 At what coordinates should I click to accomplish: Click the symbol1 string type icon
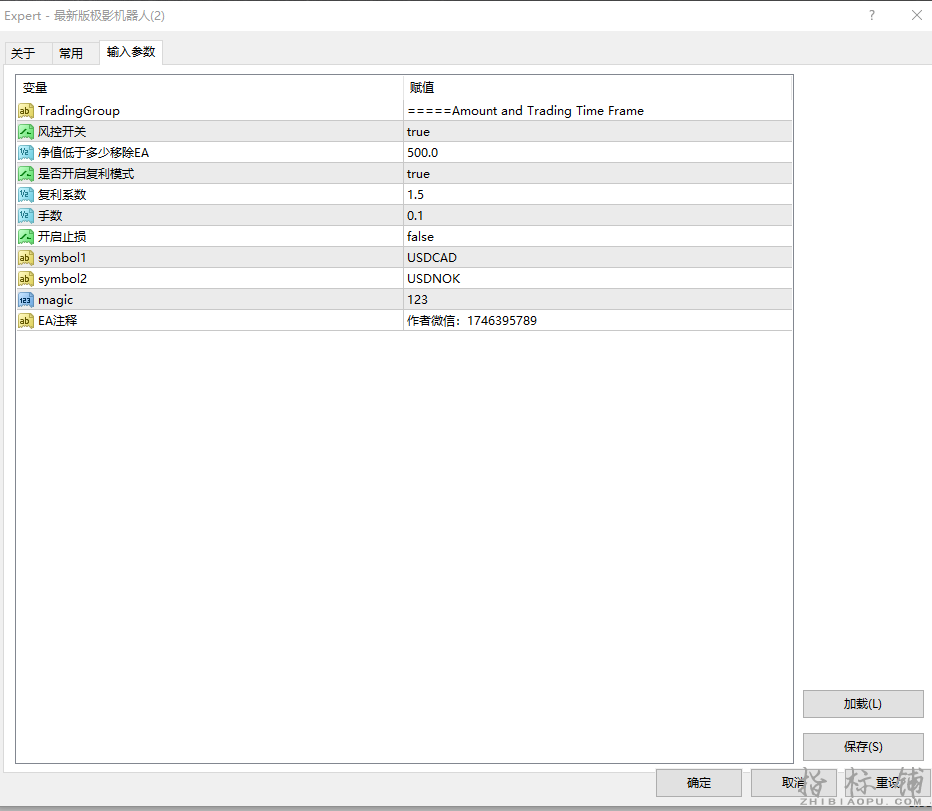tap(26, 258)
